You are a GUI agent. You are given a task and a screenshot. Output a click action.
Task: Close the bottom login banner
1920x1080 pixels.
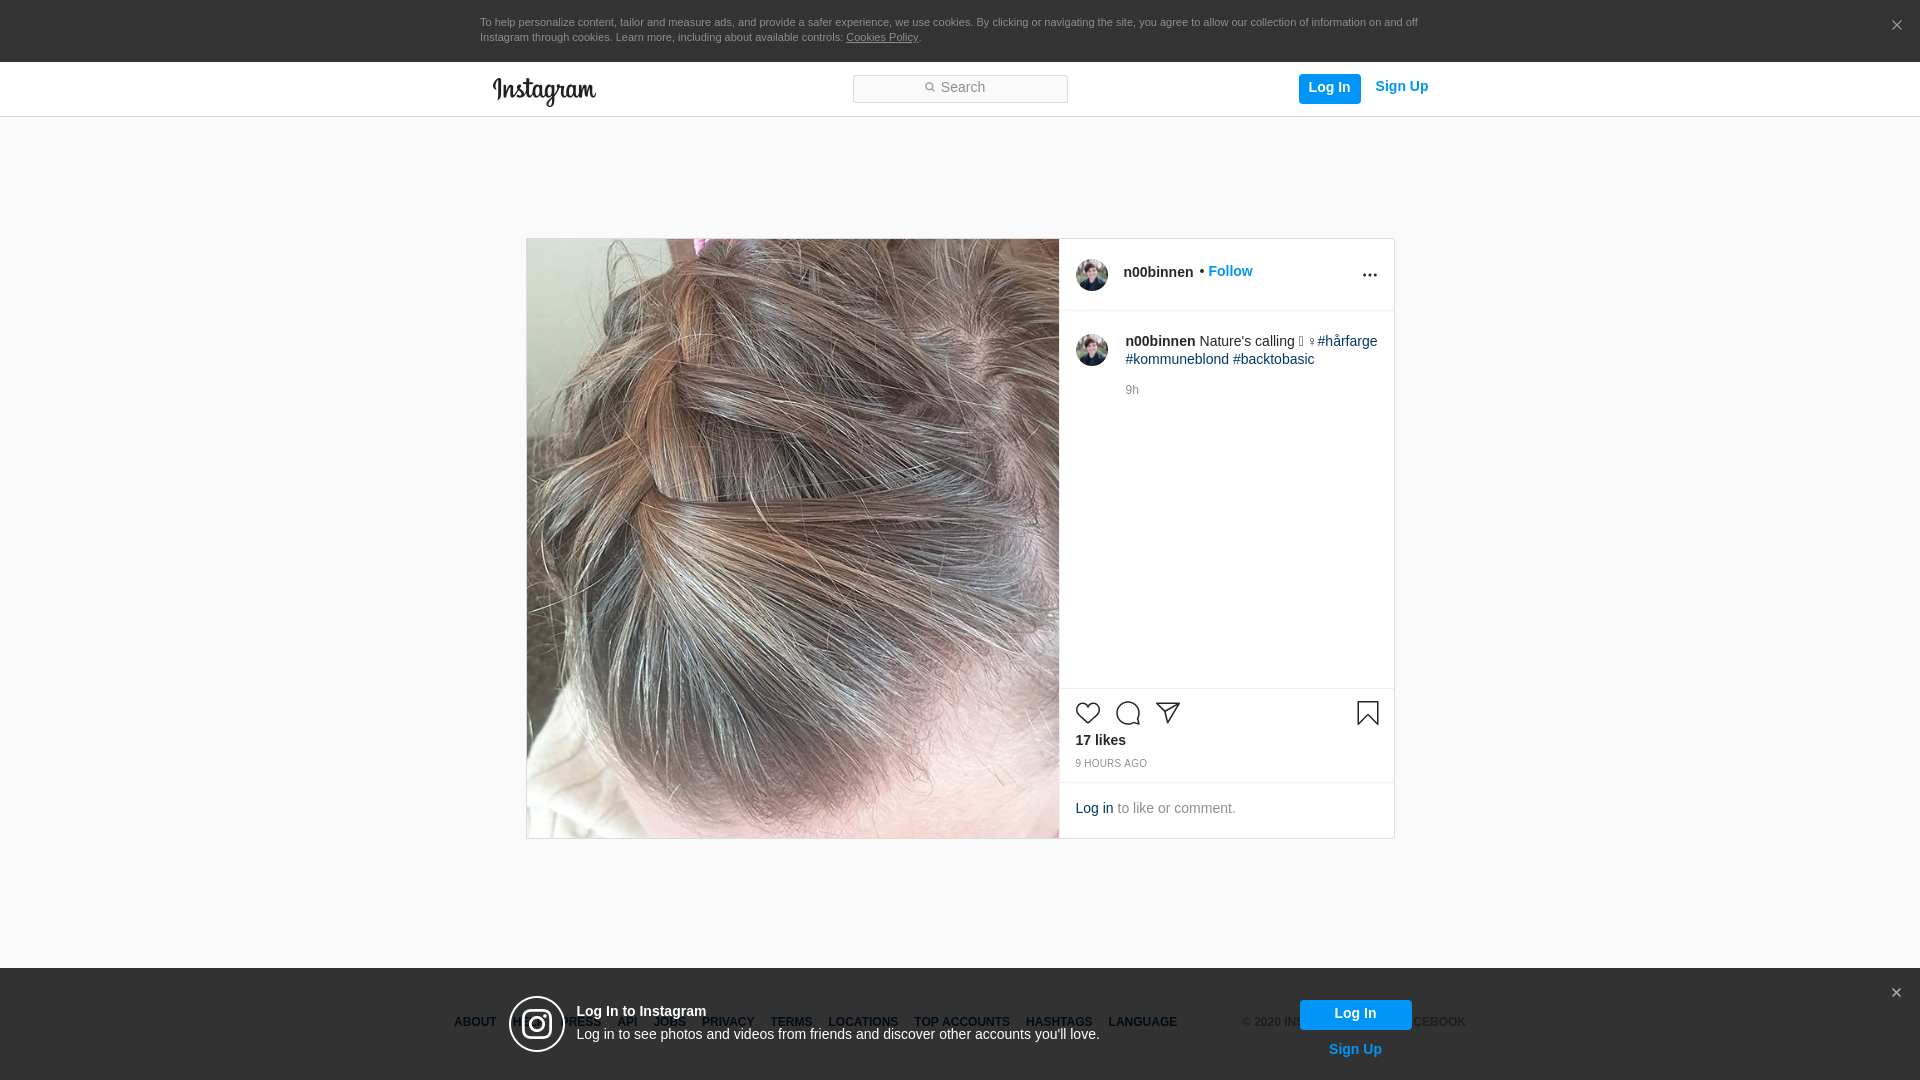(1895, 993)
